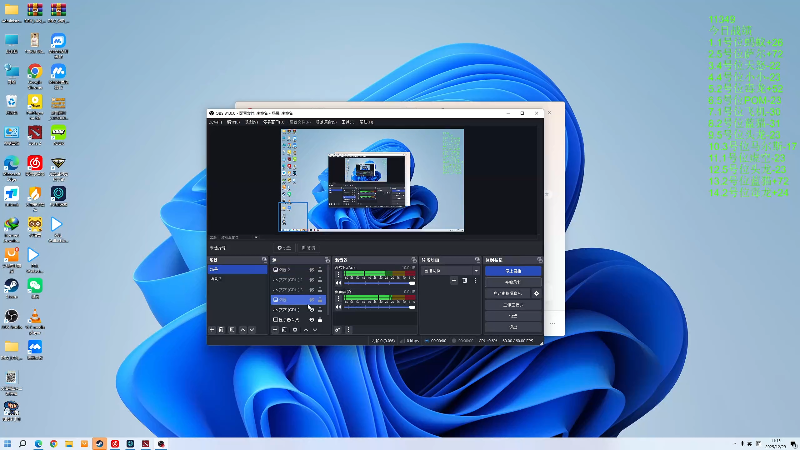Toggle lock on the first source row
Image resolution: width=800 pixels, height=450 pixels.
[320, 270]
